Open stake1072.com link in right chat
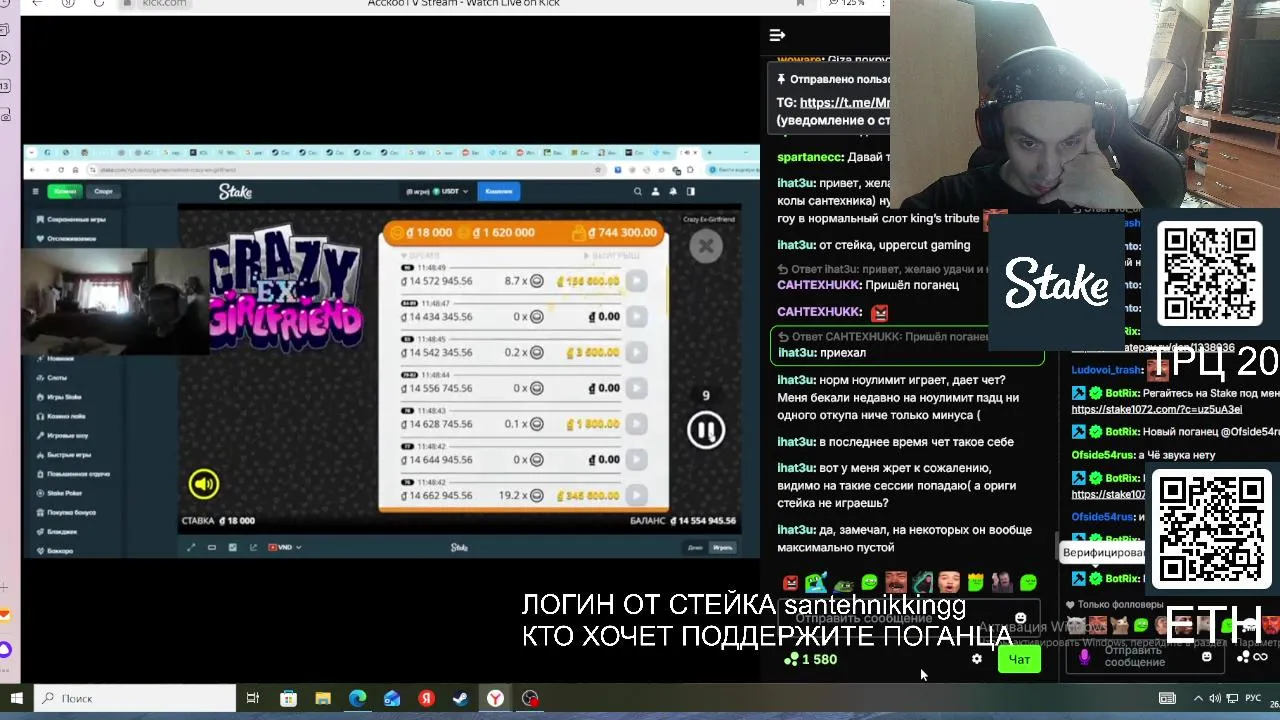Image resolution: width=1280 pixels, height=720 pixels. click(x=1157, y=409)
